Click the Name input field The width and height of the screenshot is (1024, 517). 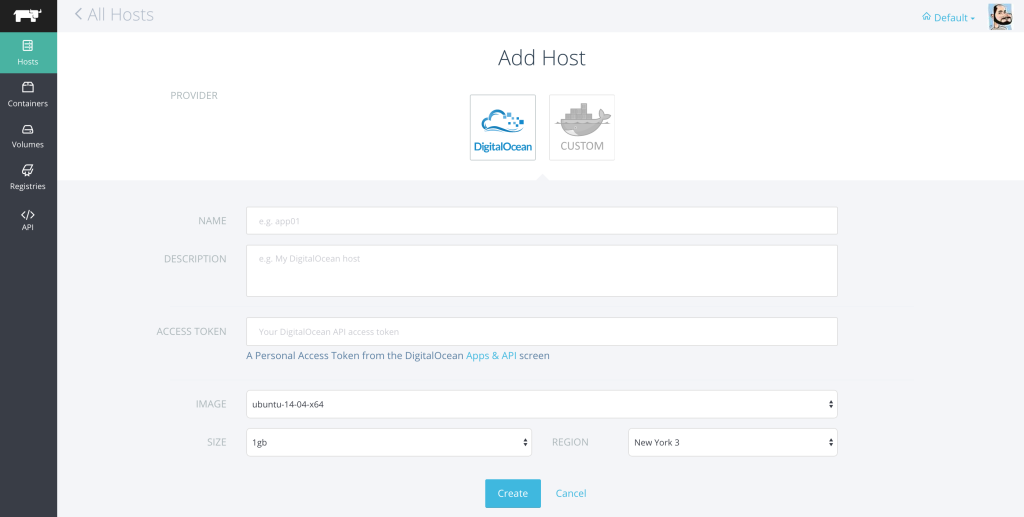tap(541, 221)
